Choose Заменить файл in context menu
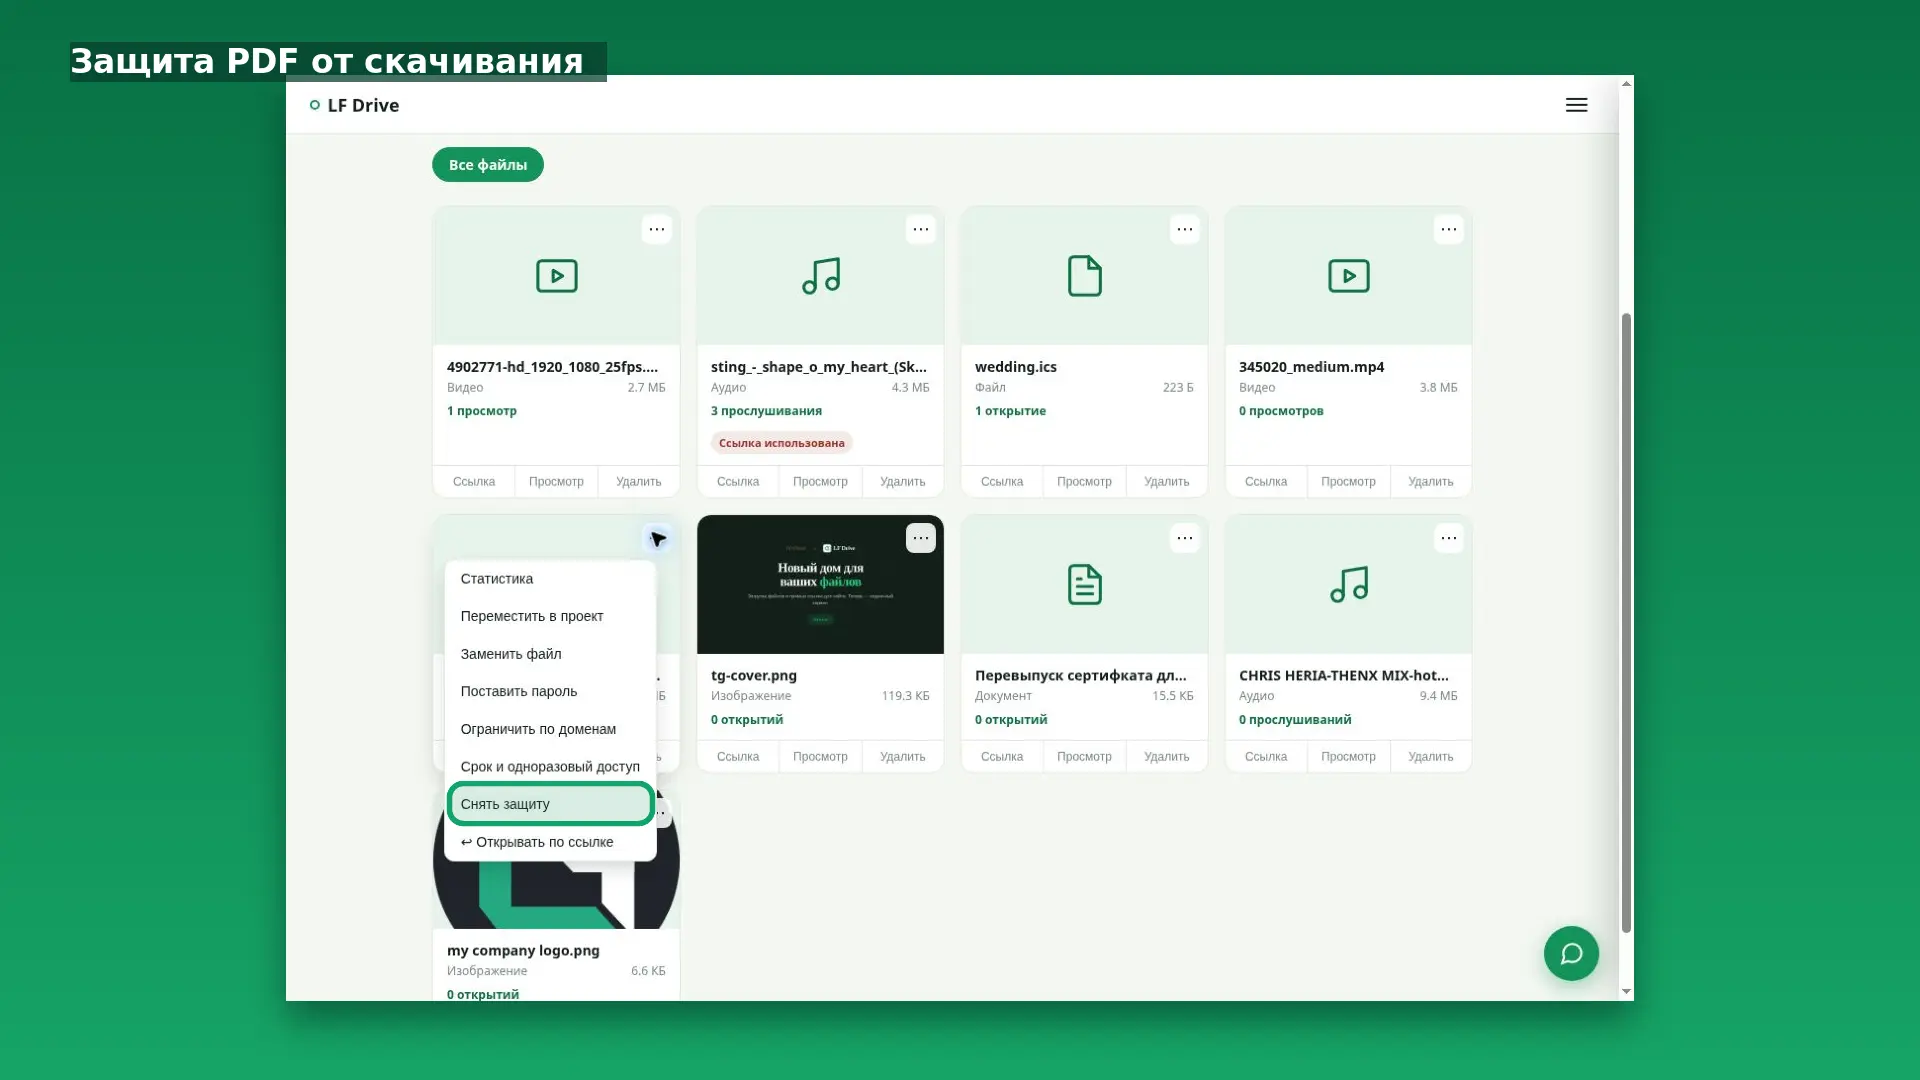The height and width of the screenshot is (1080, 1920). pos(551,654)
